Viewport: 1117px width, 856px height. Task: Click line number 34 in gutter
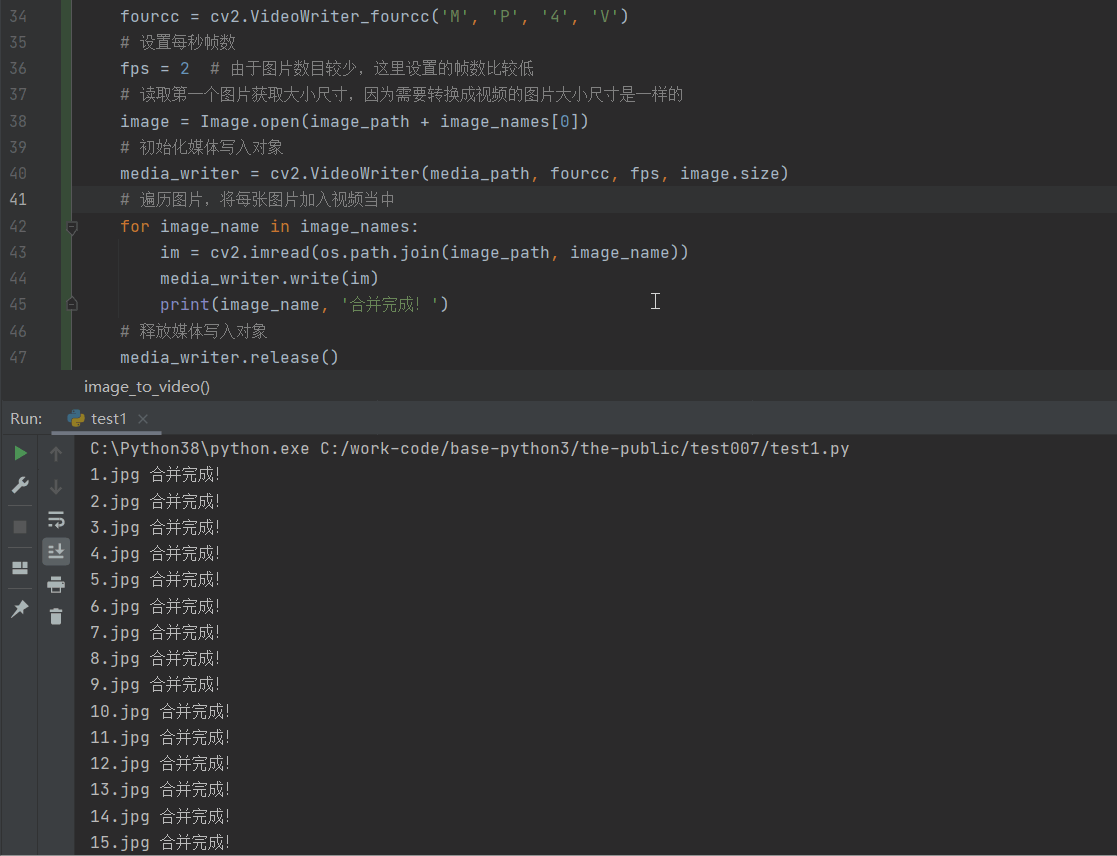(18, 16)
